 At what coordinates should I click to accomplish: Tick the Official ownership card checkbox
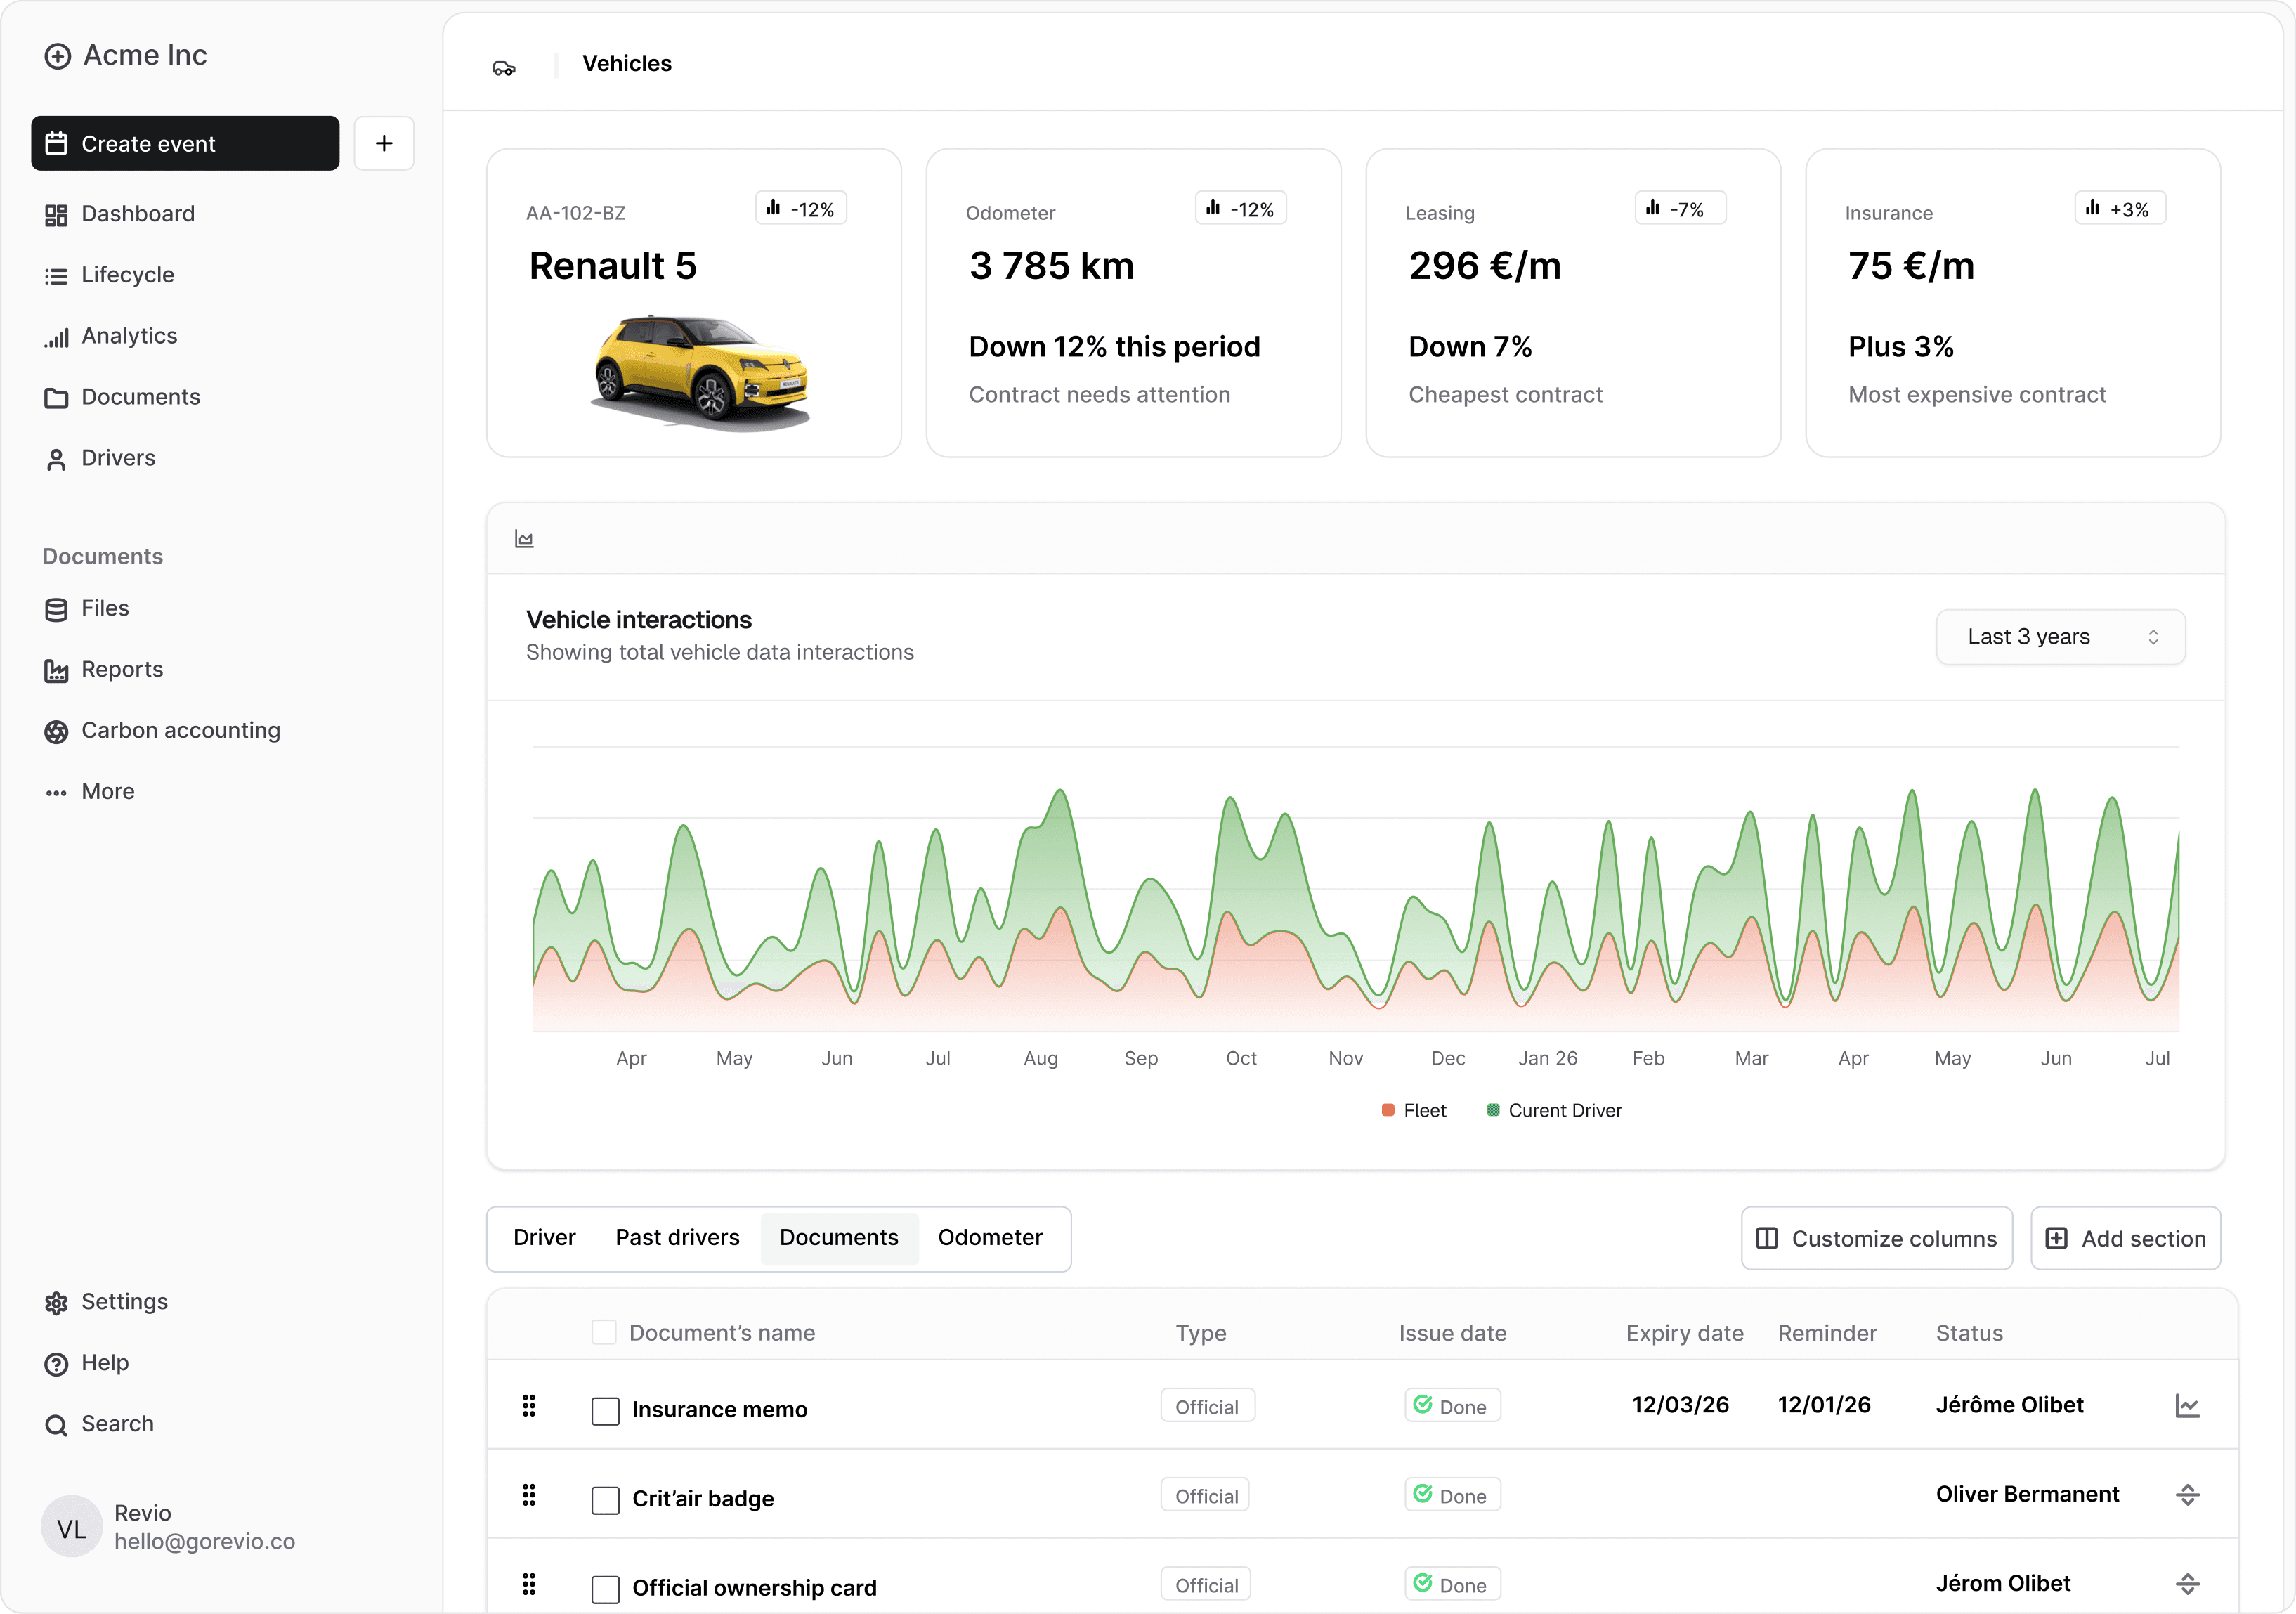[x=605, y=1589]
